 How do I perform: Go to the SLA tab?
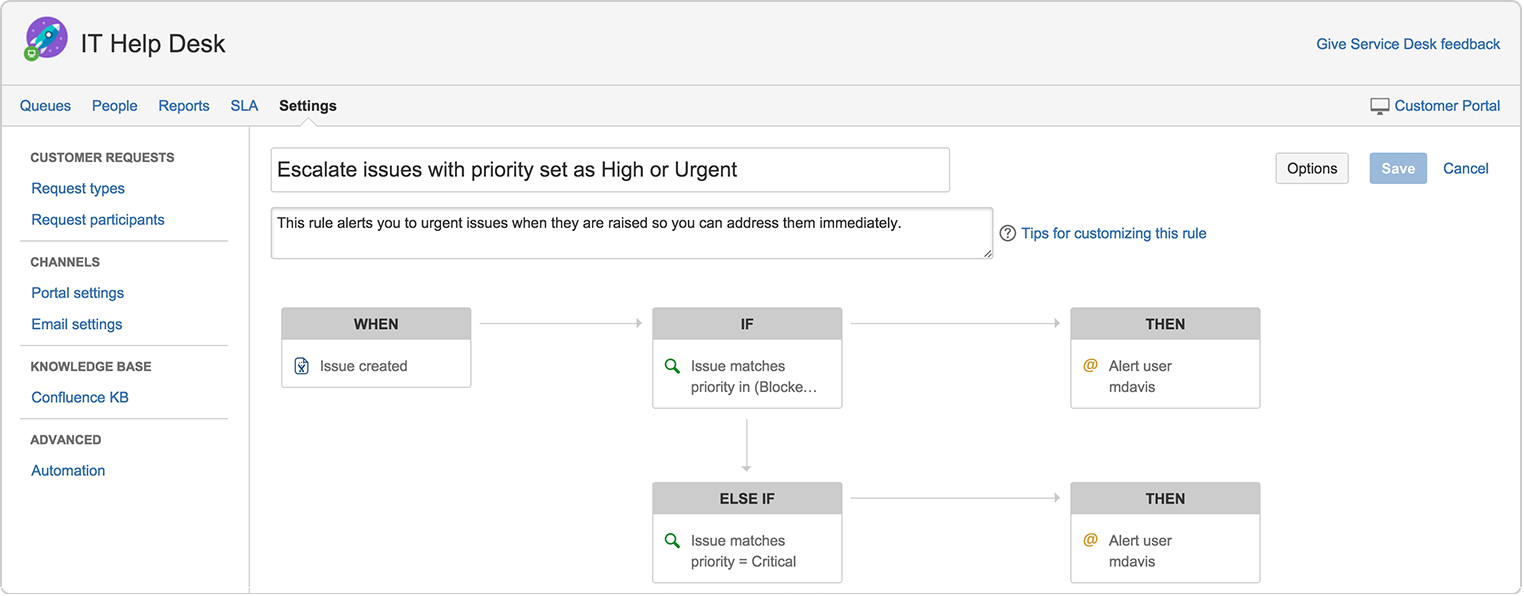click(x=244, y=106)
